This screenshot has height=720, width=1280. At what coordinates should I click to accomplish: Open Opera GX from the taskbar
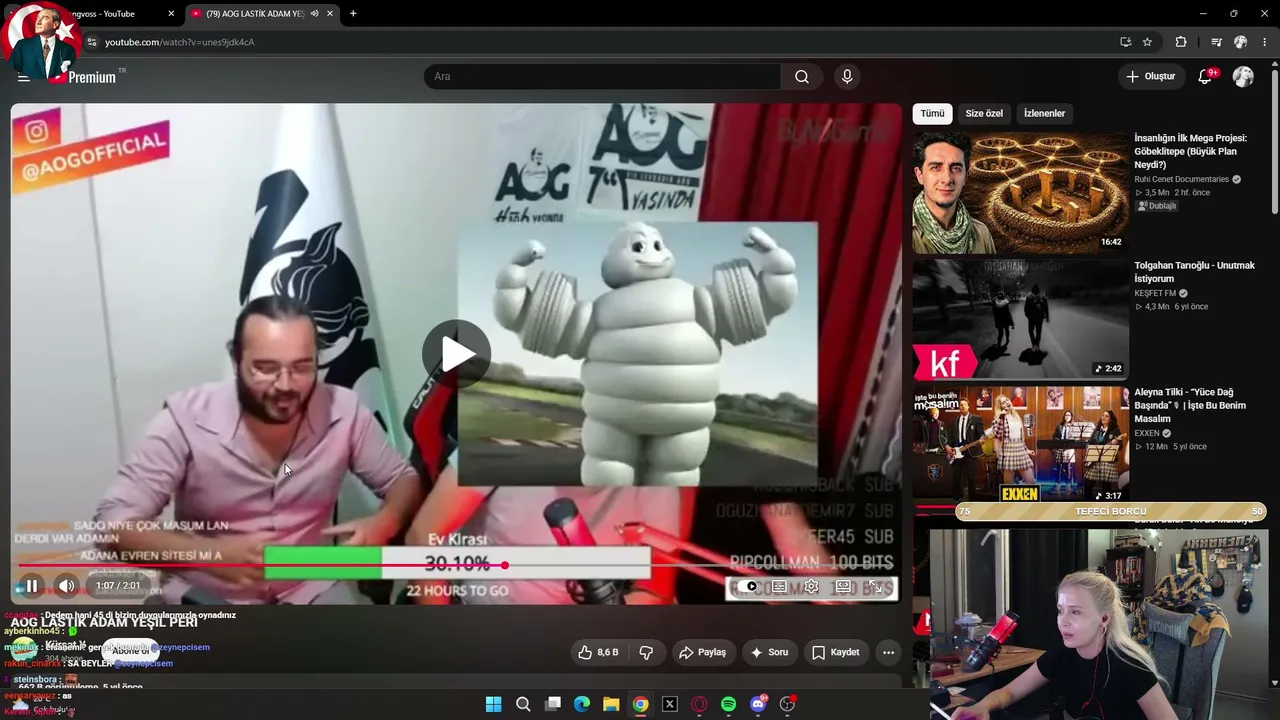pos(699,704)
